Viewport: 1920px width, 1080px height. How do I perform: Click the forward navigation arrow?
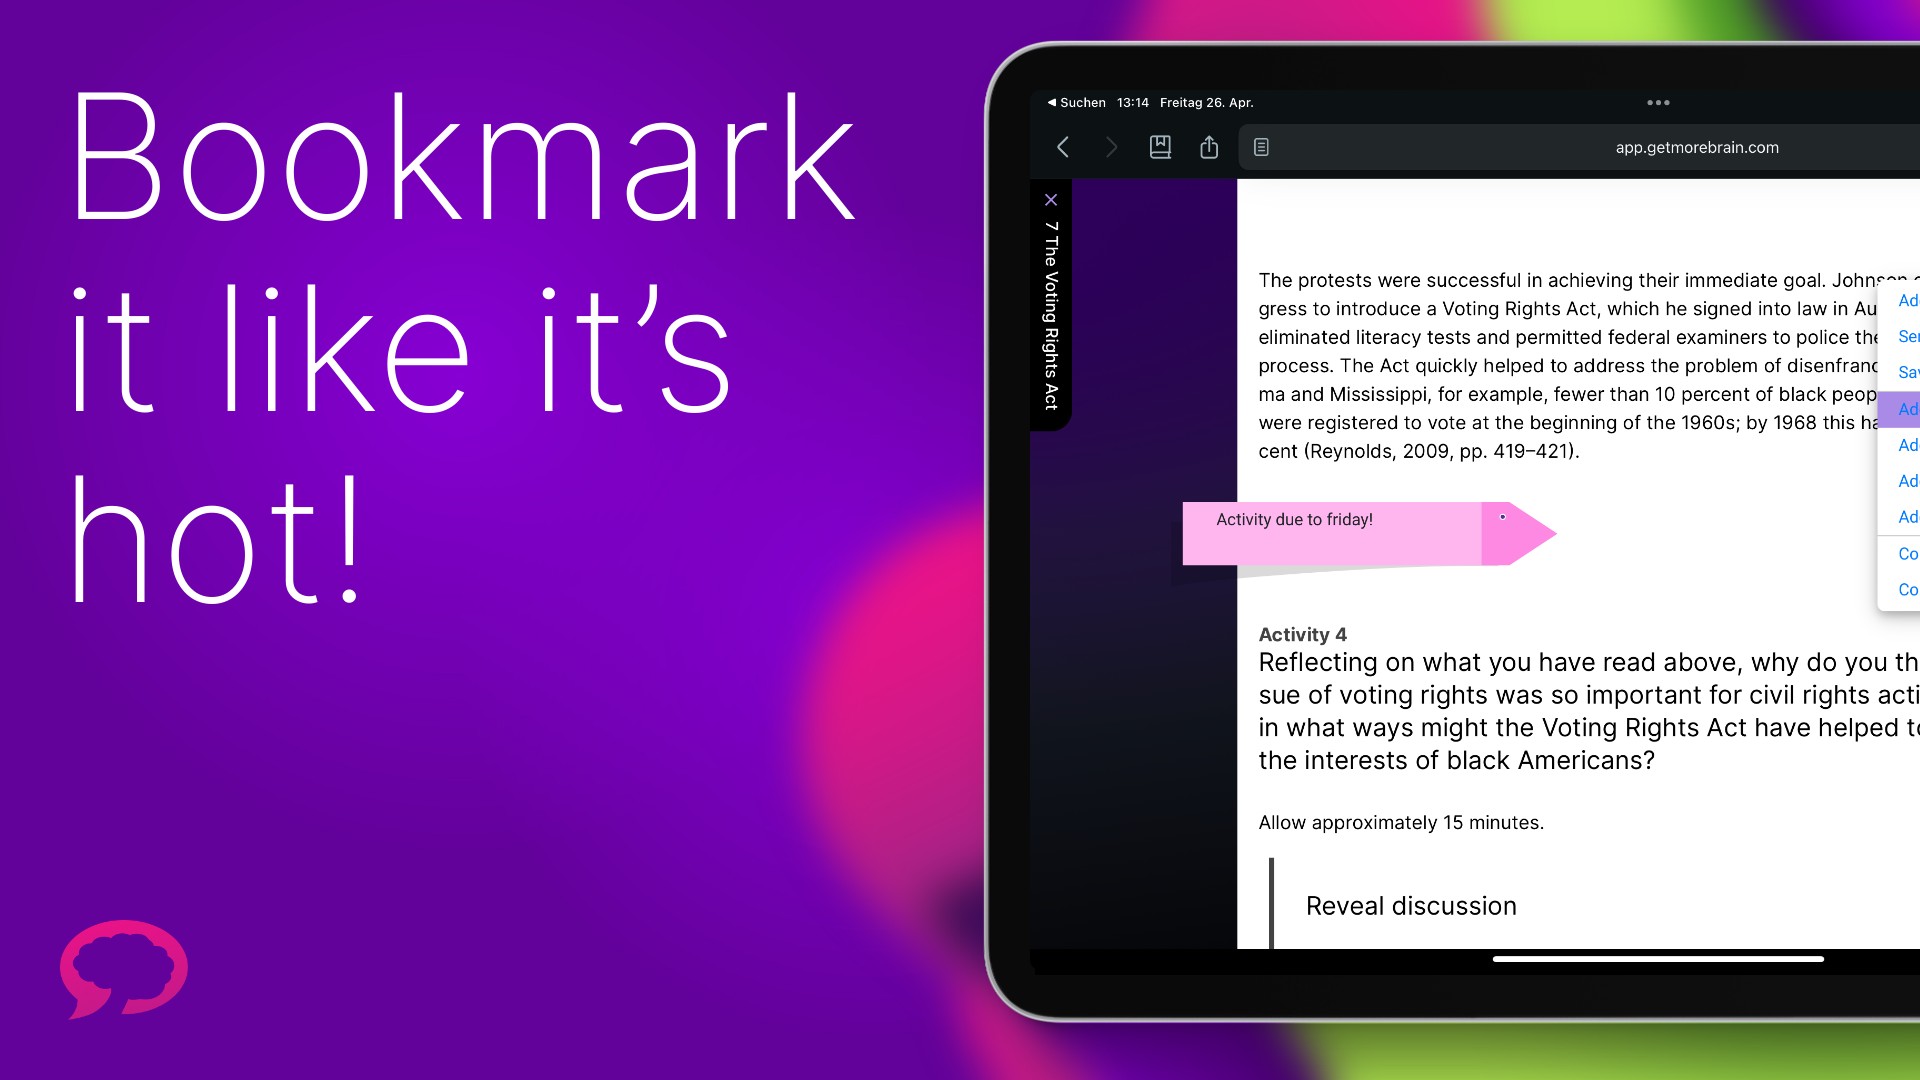click(1108, 146)
